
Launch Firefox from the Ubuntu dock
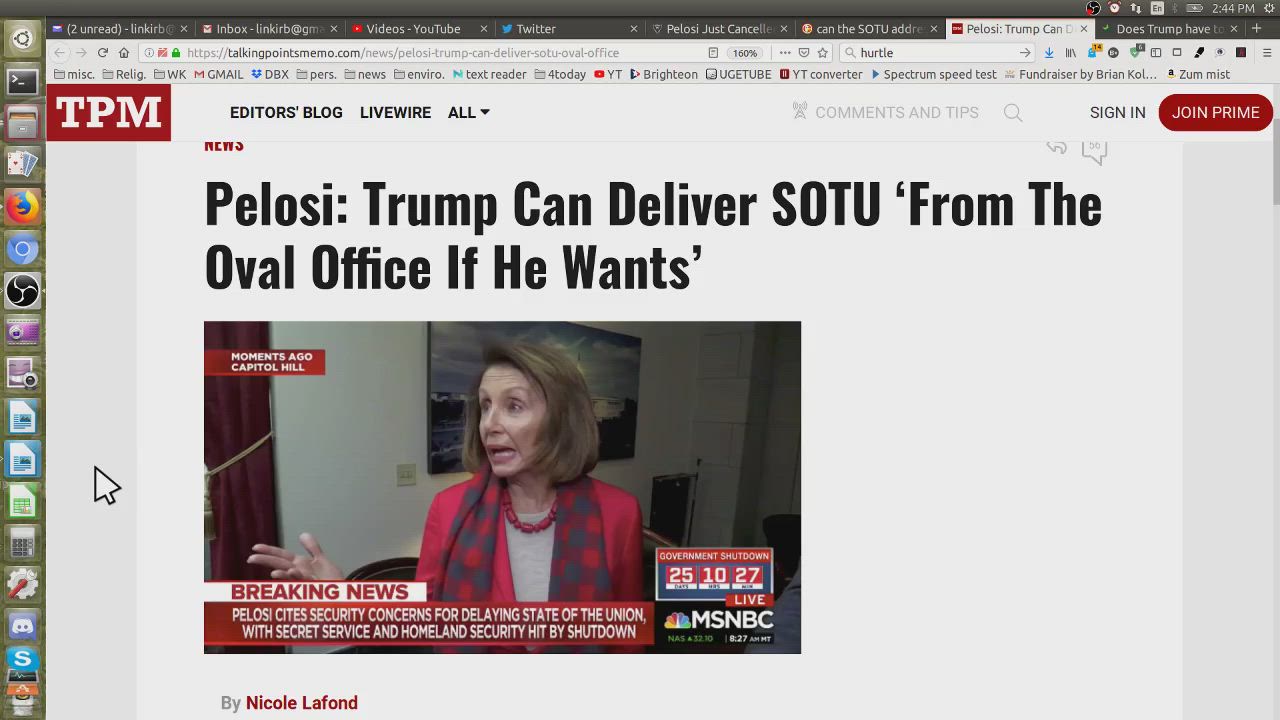click(x=22, y=207)
